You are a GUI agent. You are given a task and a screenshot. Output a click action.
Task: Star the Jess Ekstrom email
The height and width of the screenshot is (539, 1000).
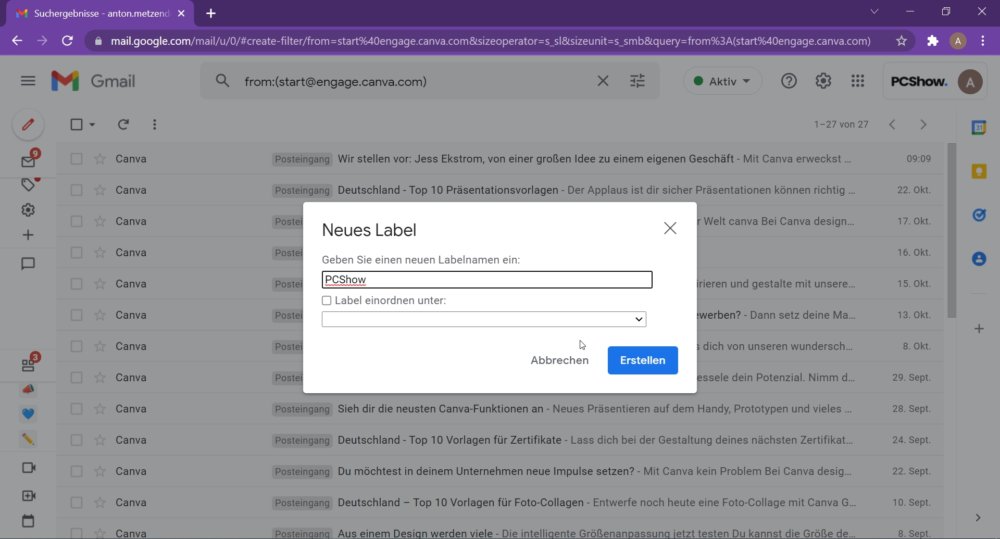[x=99, y=159]
